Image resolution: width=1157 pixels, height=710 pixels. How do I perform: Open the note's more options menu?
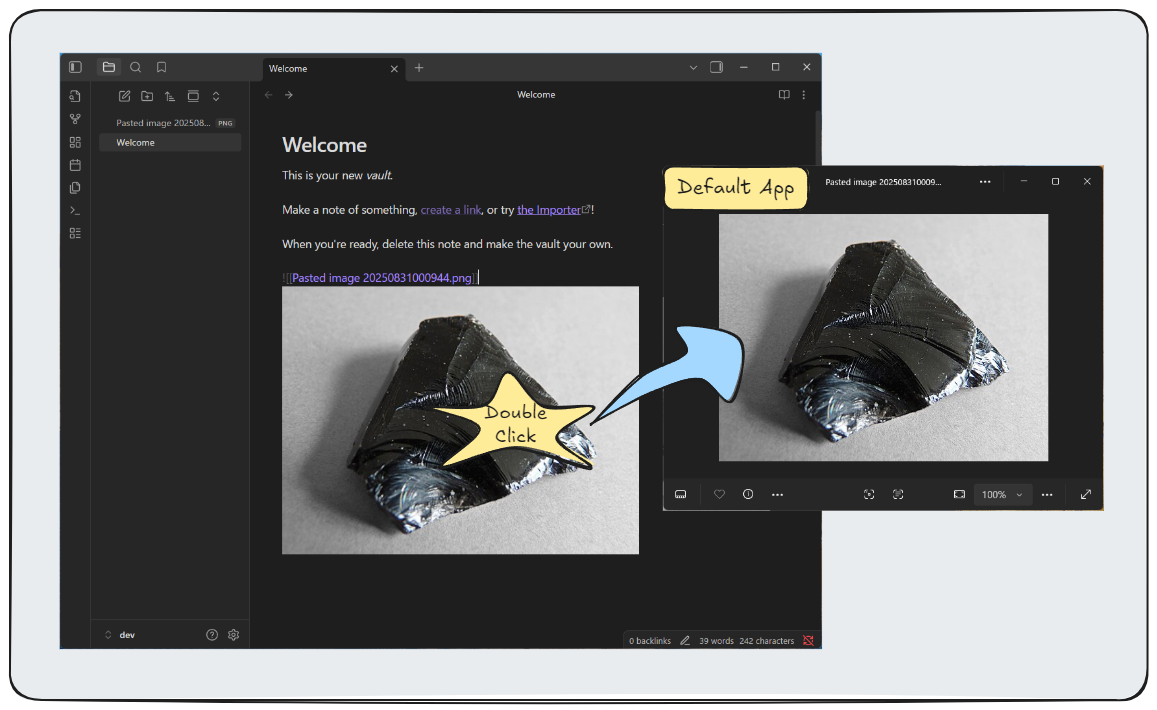[804, 94]
